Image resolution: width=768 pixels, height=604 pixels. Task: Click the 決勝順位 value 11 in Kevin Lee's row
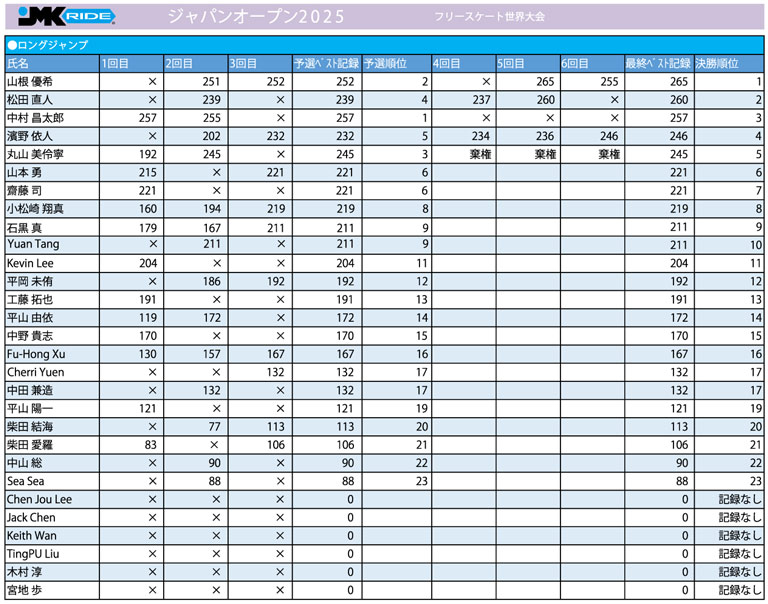pos(756,264)
